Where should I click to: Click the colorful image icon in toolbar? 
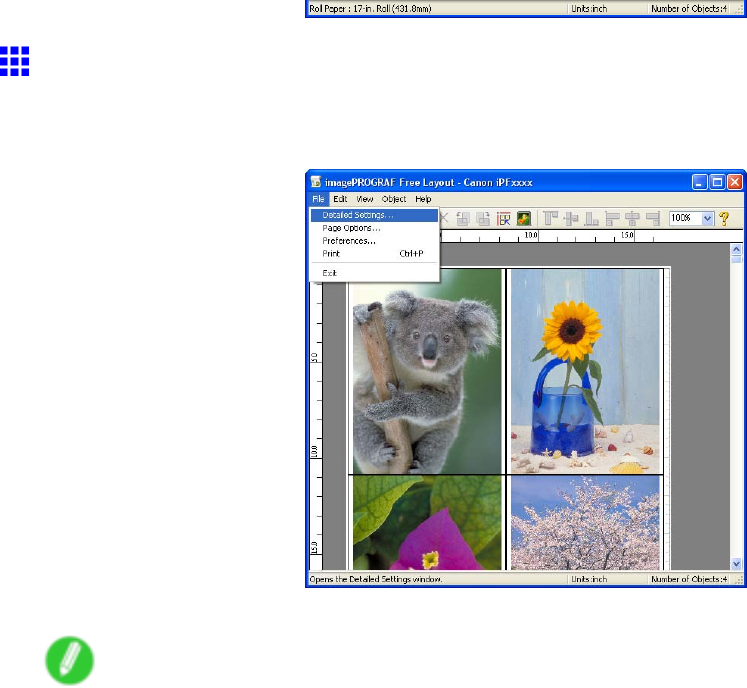pyautogui.click(x=522, y=218)
